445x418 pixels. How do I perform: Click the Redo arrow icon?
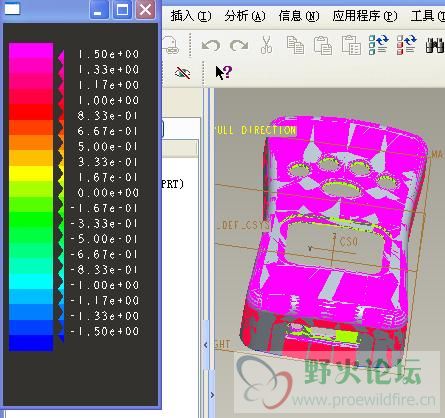click(x=239, y=45)
